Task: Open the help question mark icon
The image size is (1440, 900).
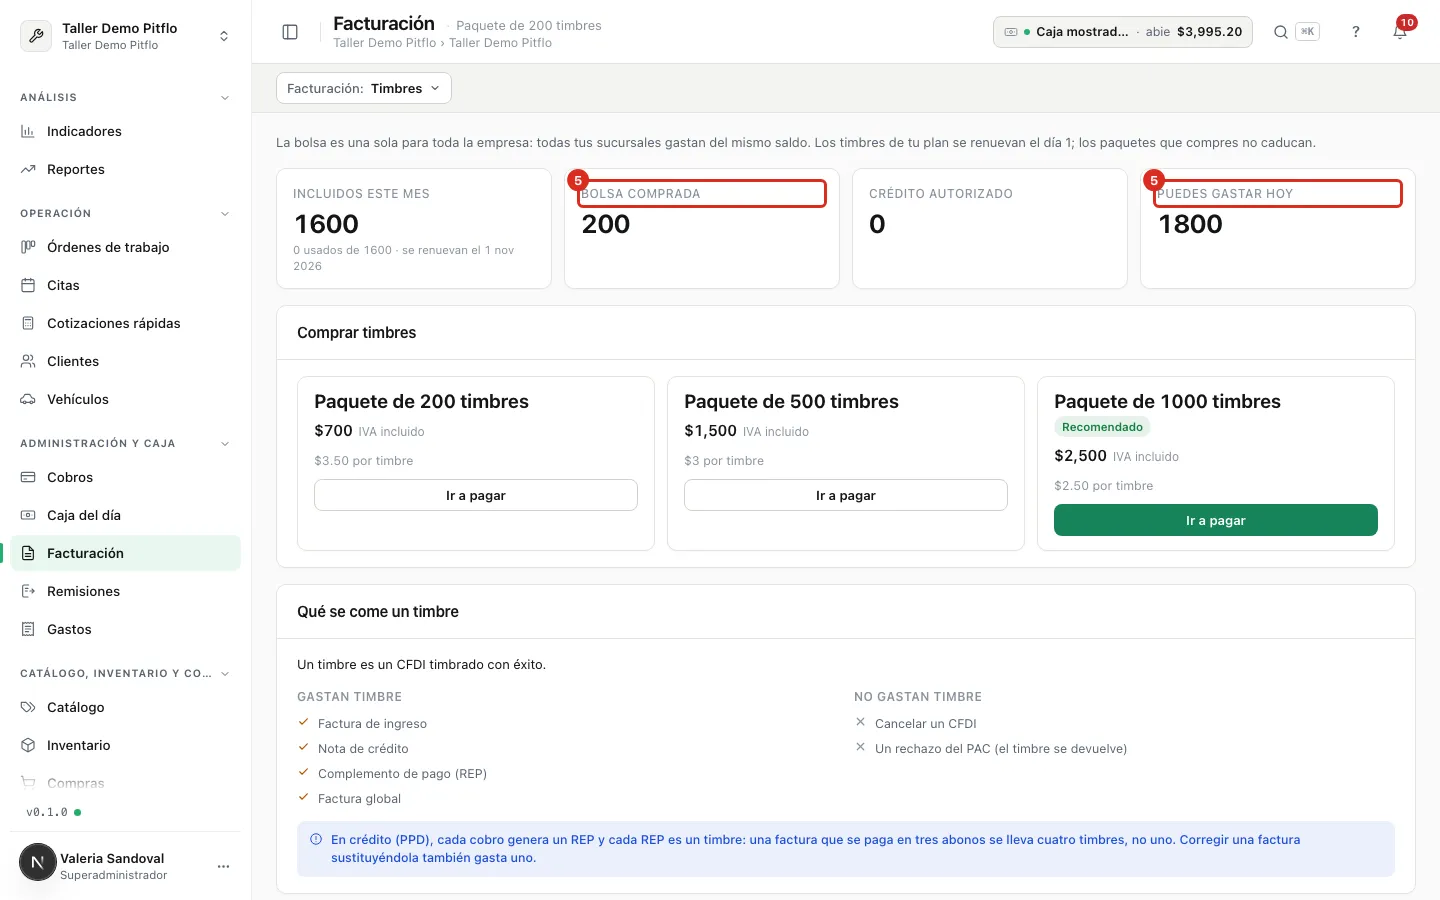Action: click(x=1356, y=32)
